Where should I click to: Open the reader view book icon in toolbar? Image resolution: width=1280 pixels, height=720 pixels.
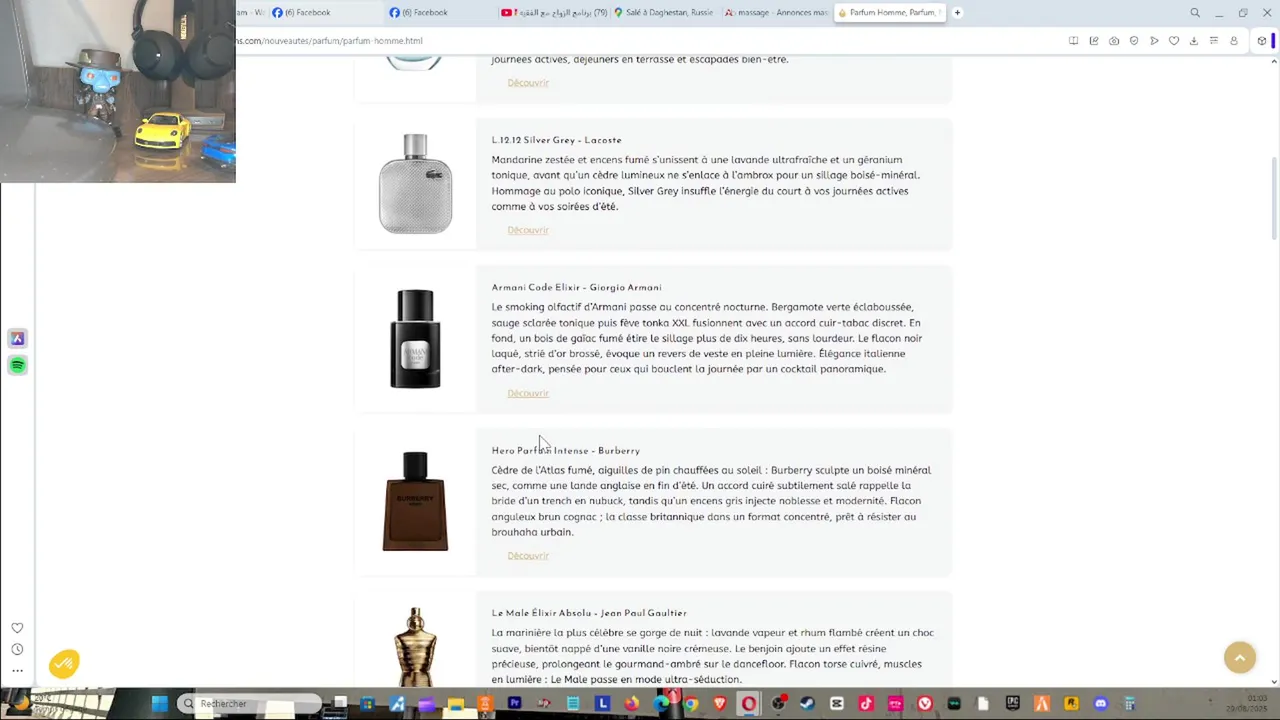[1073, 41]
